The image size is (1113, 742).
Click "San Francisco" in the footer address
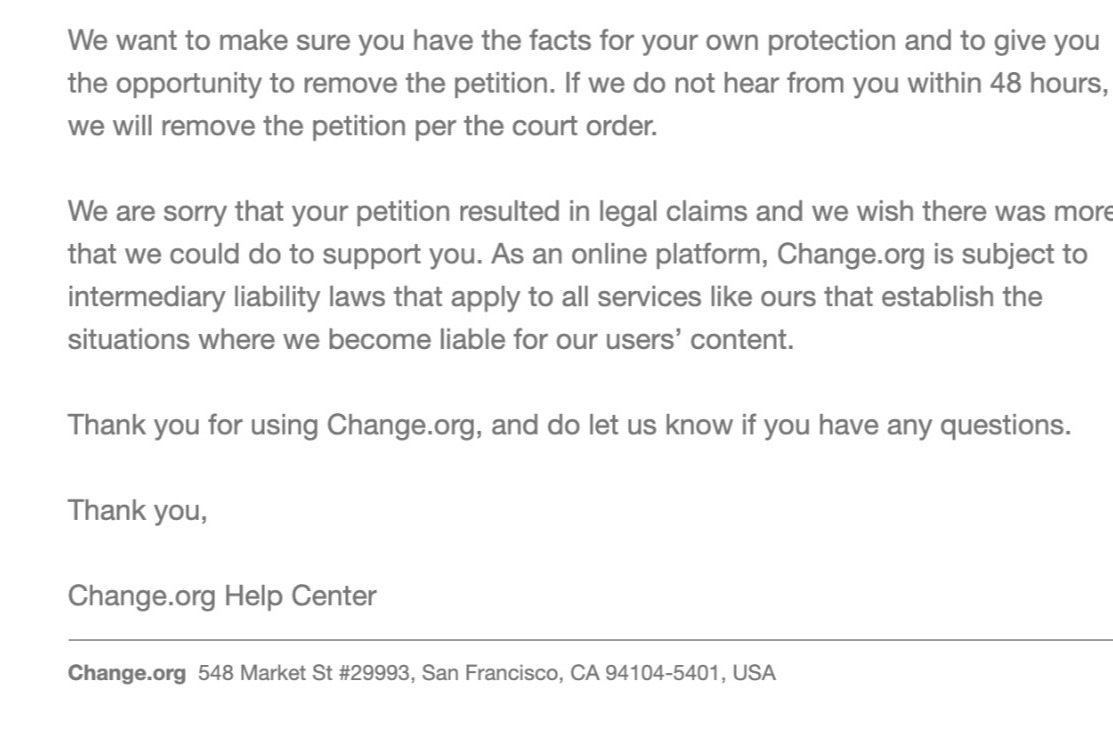492,673
